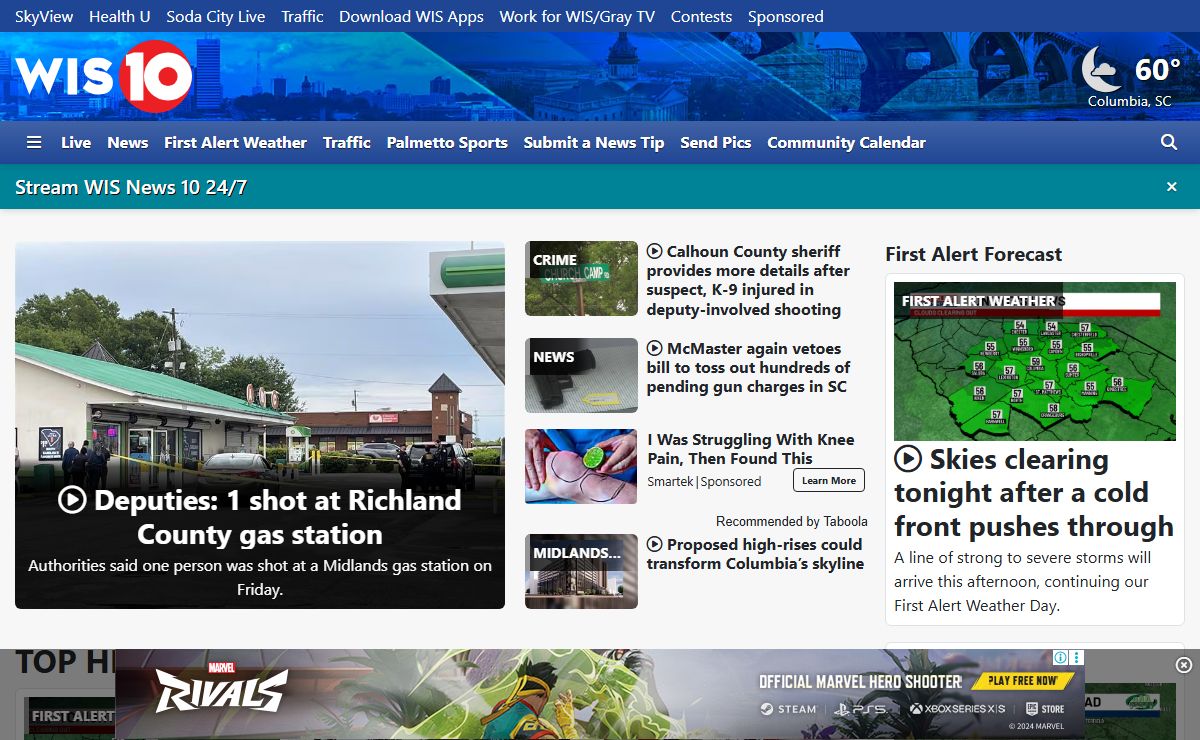This screenshot has height=740, width=1200.
Task: Open the Contests page
Action: point(701,16)
